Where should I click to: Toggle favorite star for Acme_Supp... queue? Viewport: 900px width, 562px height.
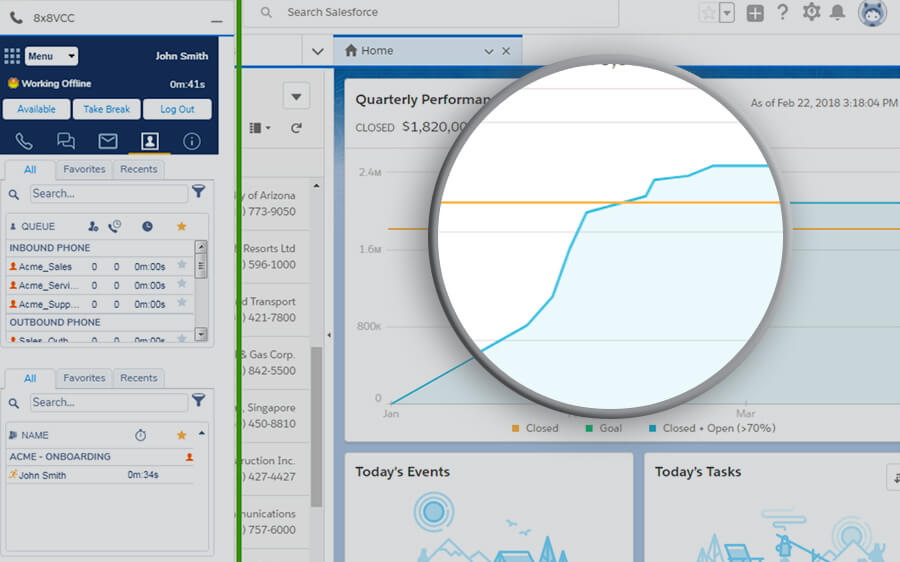[181, 303]
